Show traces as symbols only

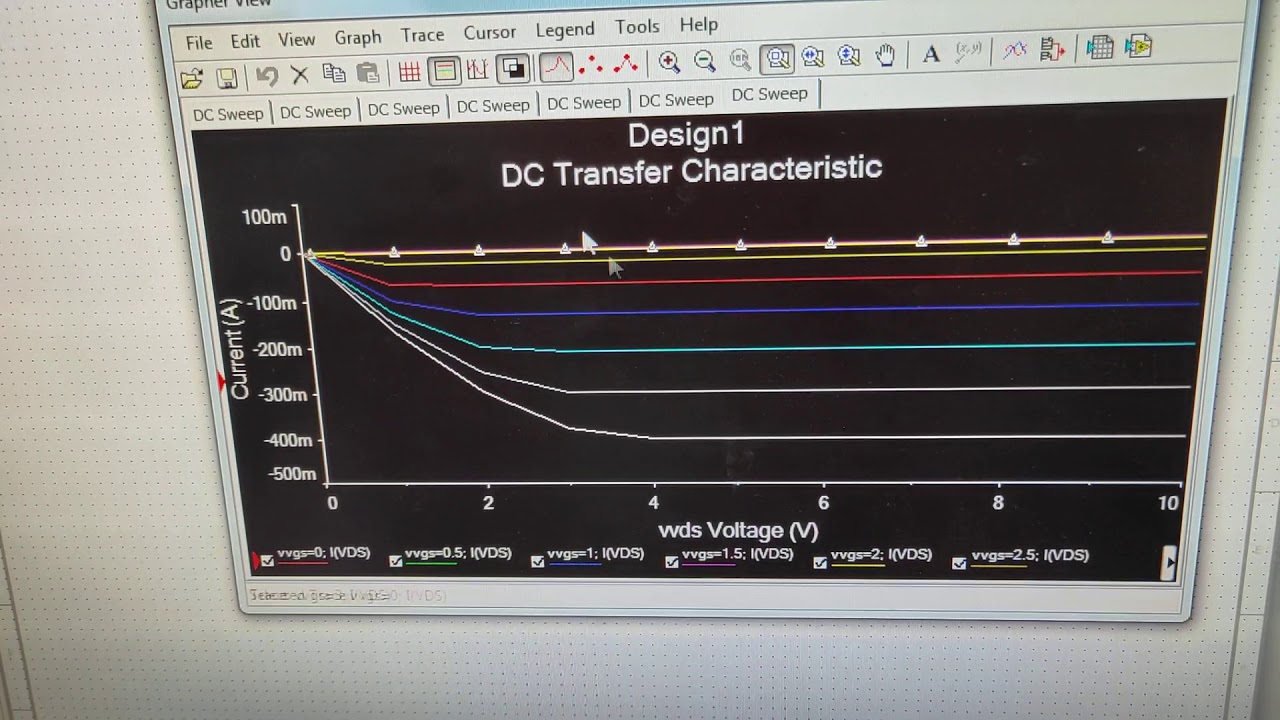591,66
